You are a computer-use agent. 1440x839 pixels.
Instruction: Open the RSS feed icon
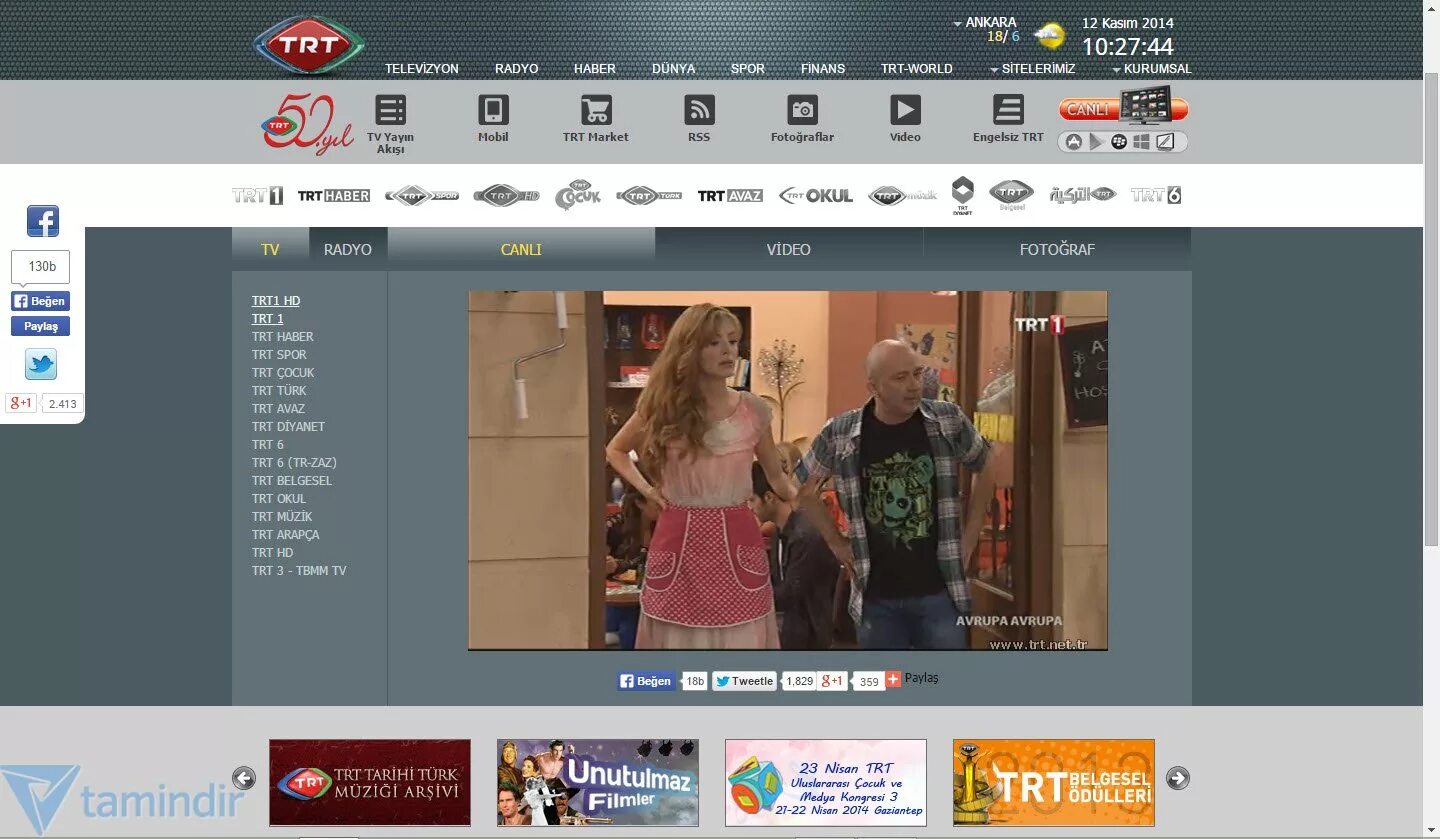click(x=699, y=110)
